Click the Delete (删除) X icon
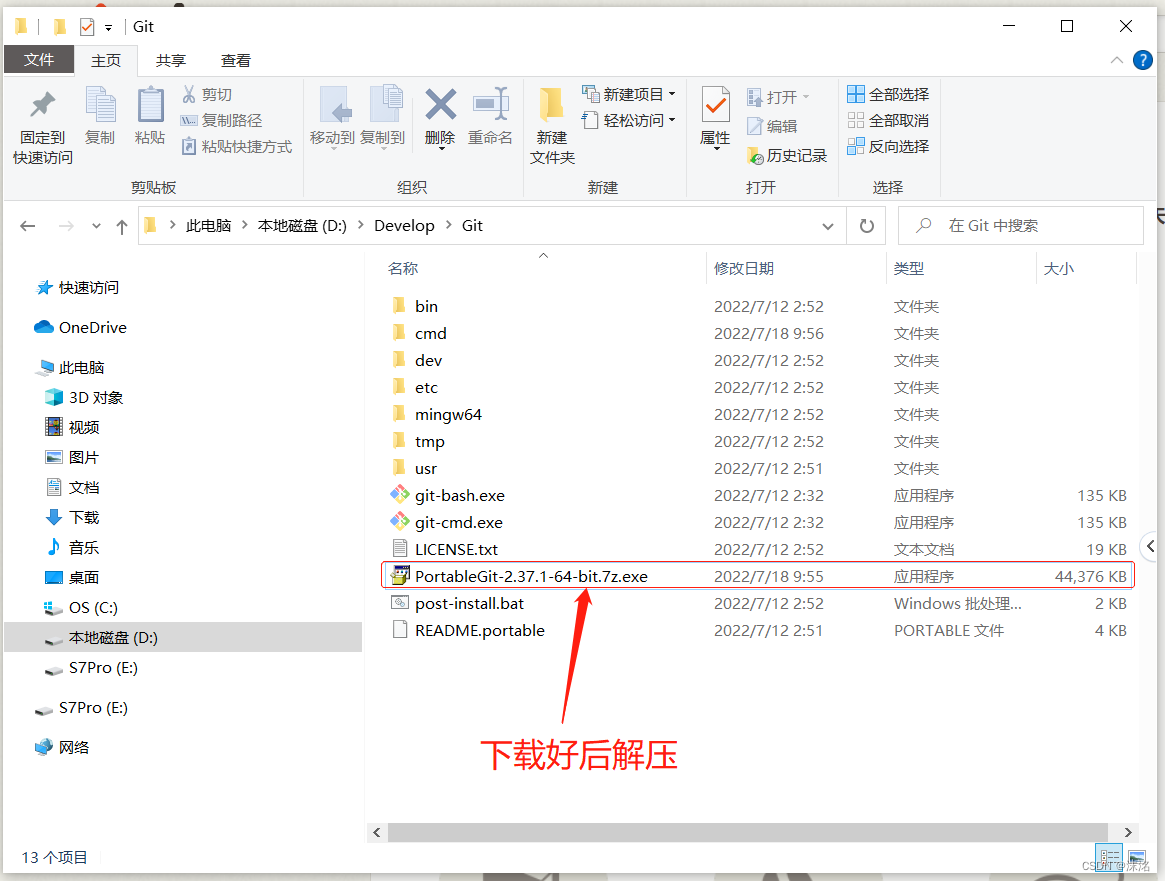The height and width of the screenshot is (881, 1165). click(440, 104)
